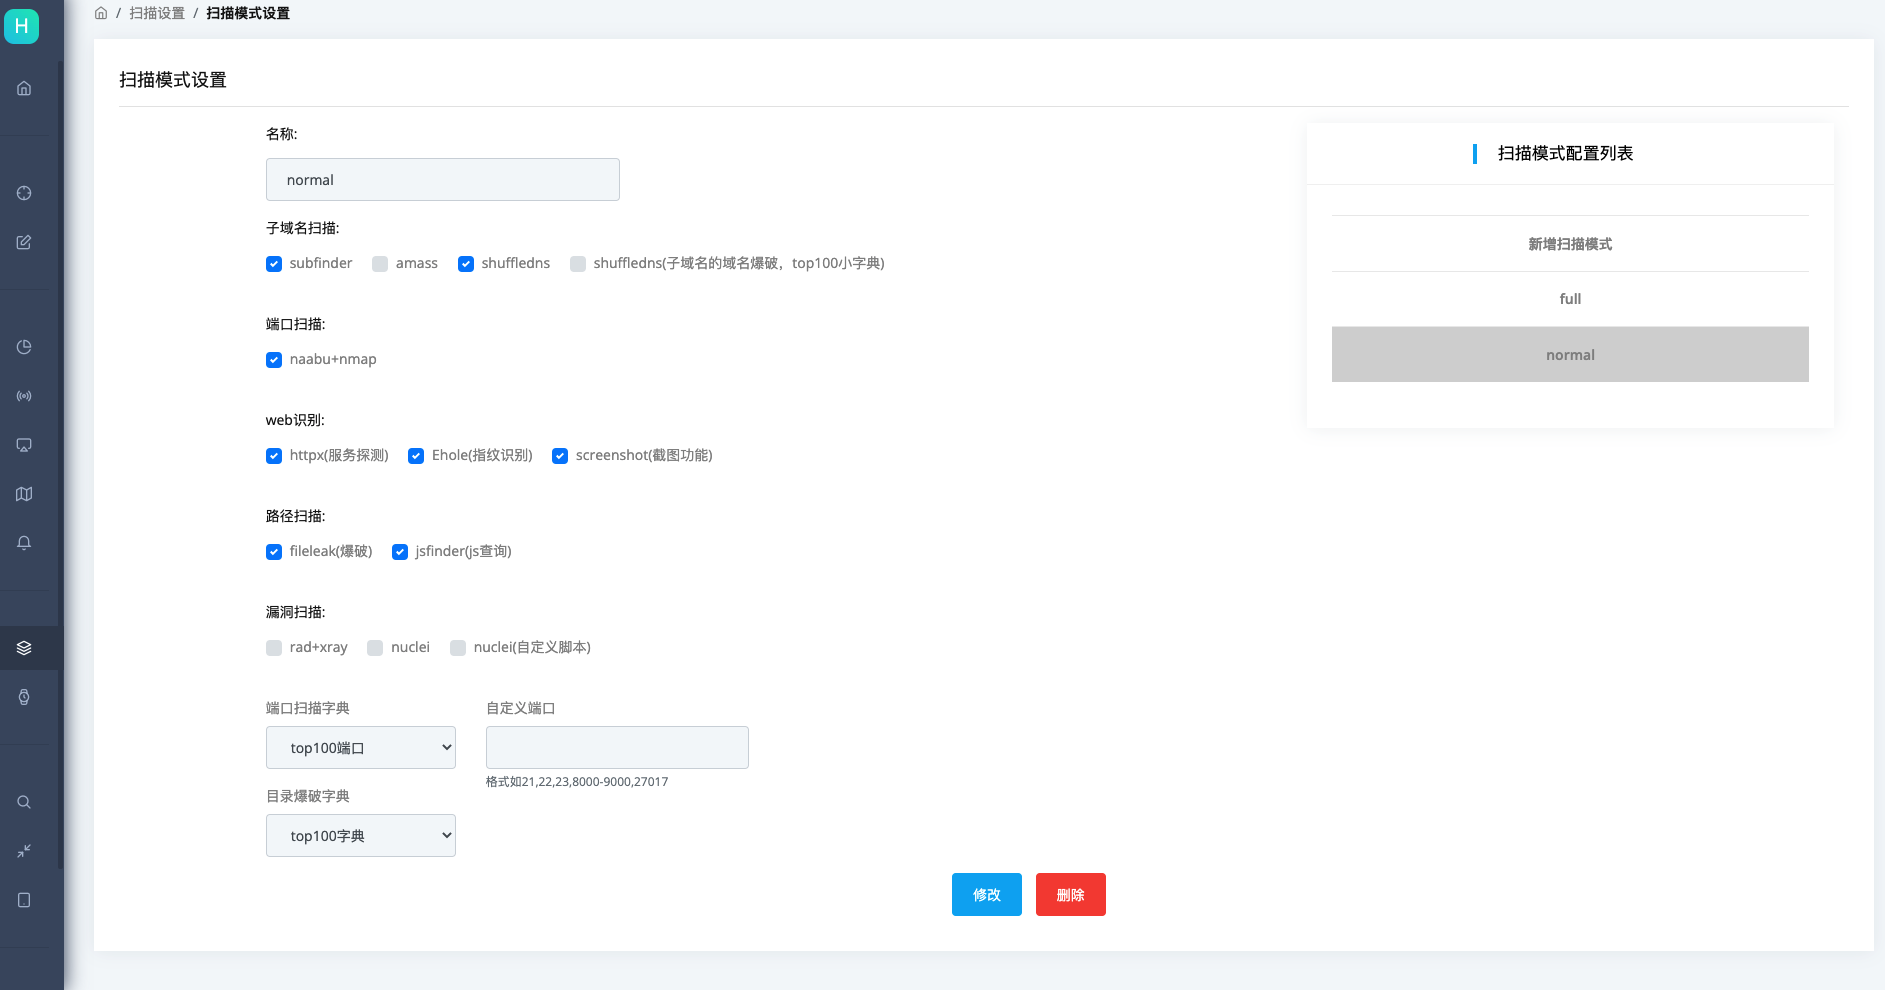The image size is (1885, 990).
Task: Click the 子域名扫描 section label
Action: coord(303,228)
